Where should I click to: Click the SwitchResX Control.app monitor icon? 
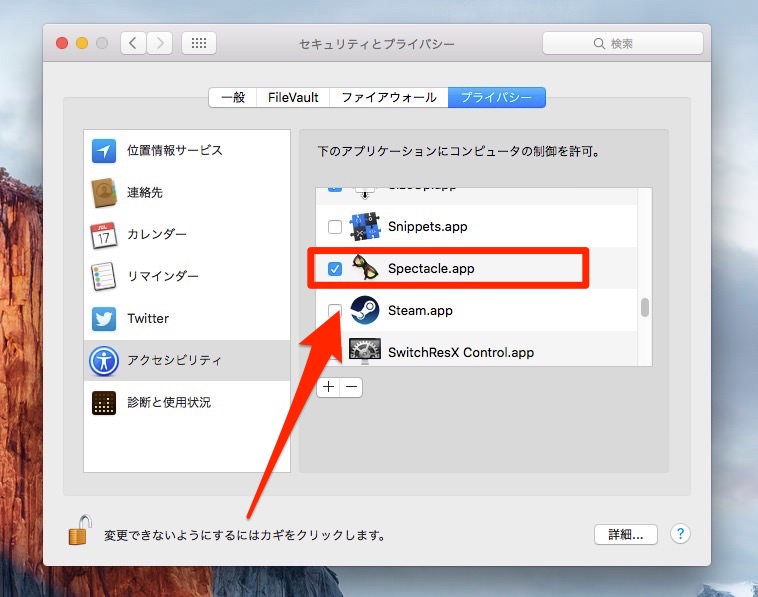click(x=365, y=351)
